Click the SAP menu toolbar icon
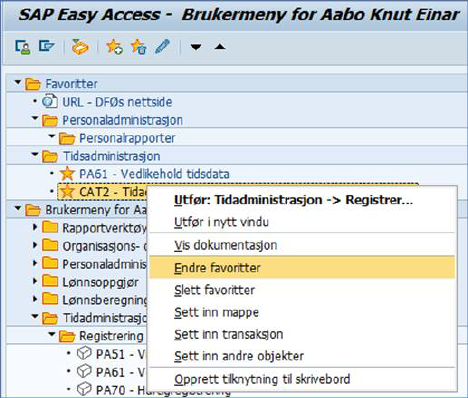Image resolution: width=468 pixels, height=398 pixels. 46,46
